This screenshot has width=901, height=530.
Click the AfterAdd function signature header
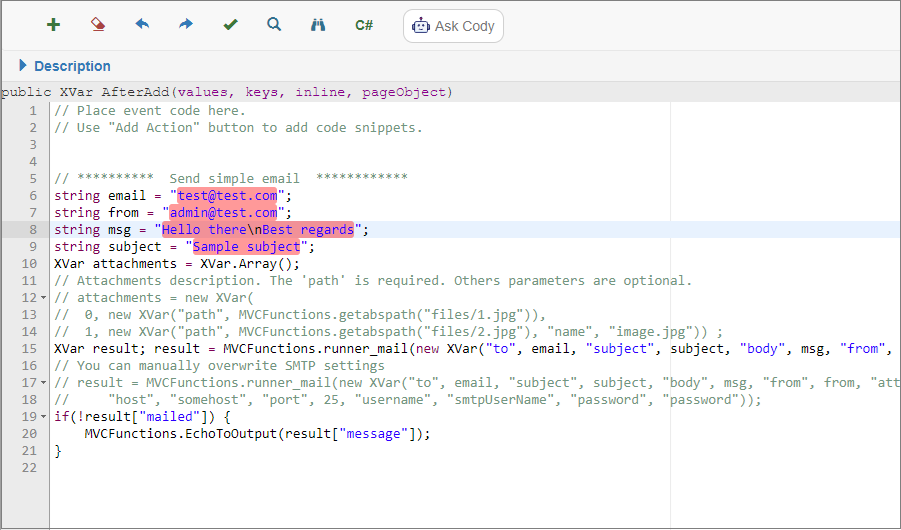coord(226,92)
